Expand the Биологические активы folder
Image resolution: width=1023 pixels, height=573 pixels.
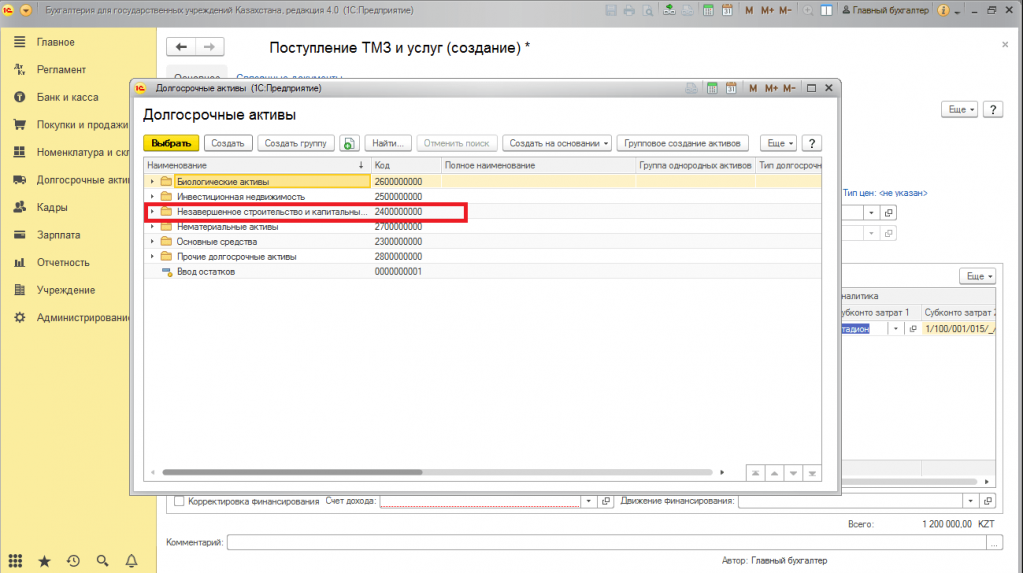[x=153, y=181]
